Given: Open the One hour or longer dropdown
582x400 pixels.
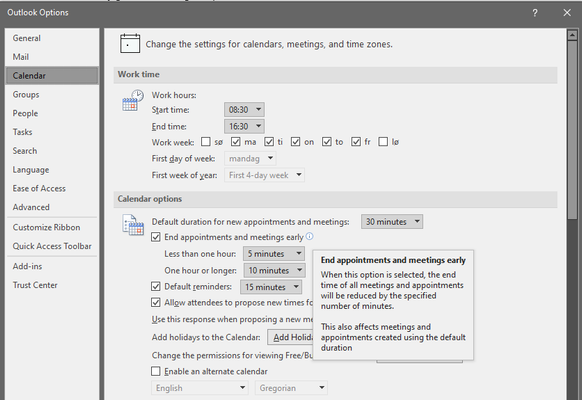Looking at the screenshot, I should 275,271.
